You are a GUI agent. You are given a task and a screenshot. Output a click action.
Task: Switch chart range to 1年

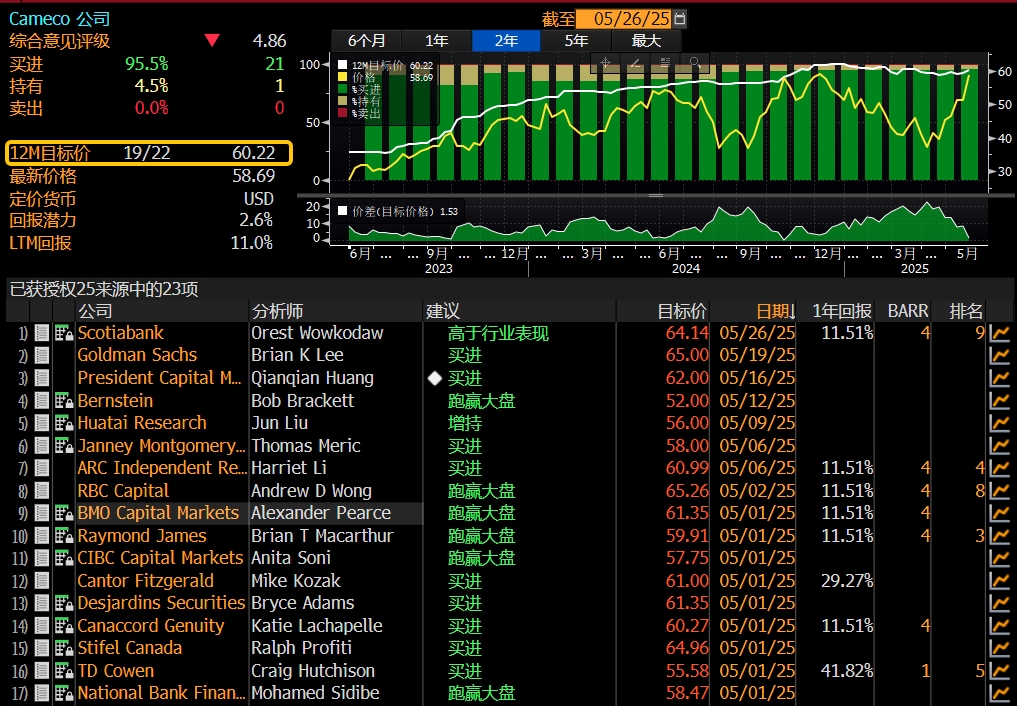click(437, 41)
